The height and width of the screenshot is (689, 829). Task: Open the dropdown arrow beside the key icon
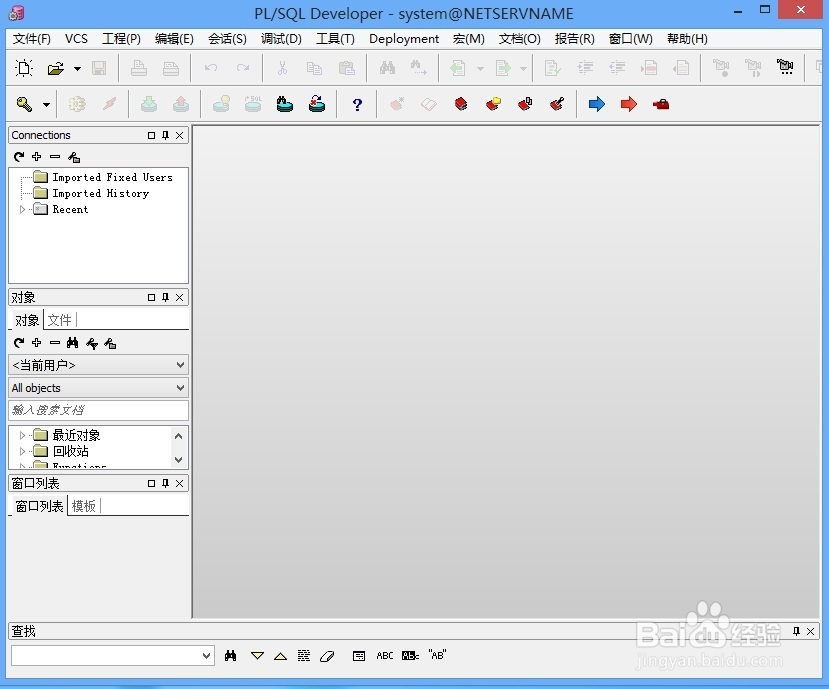tap(47, 105)
